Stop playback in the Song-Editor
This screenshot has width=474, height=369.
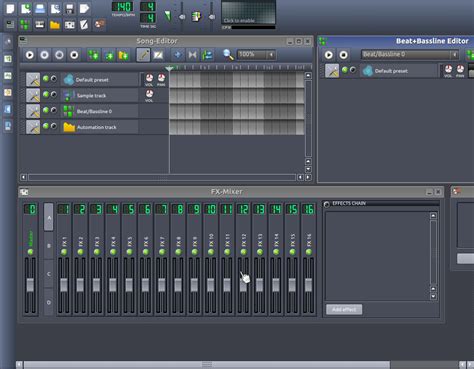point(74,55)
